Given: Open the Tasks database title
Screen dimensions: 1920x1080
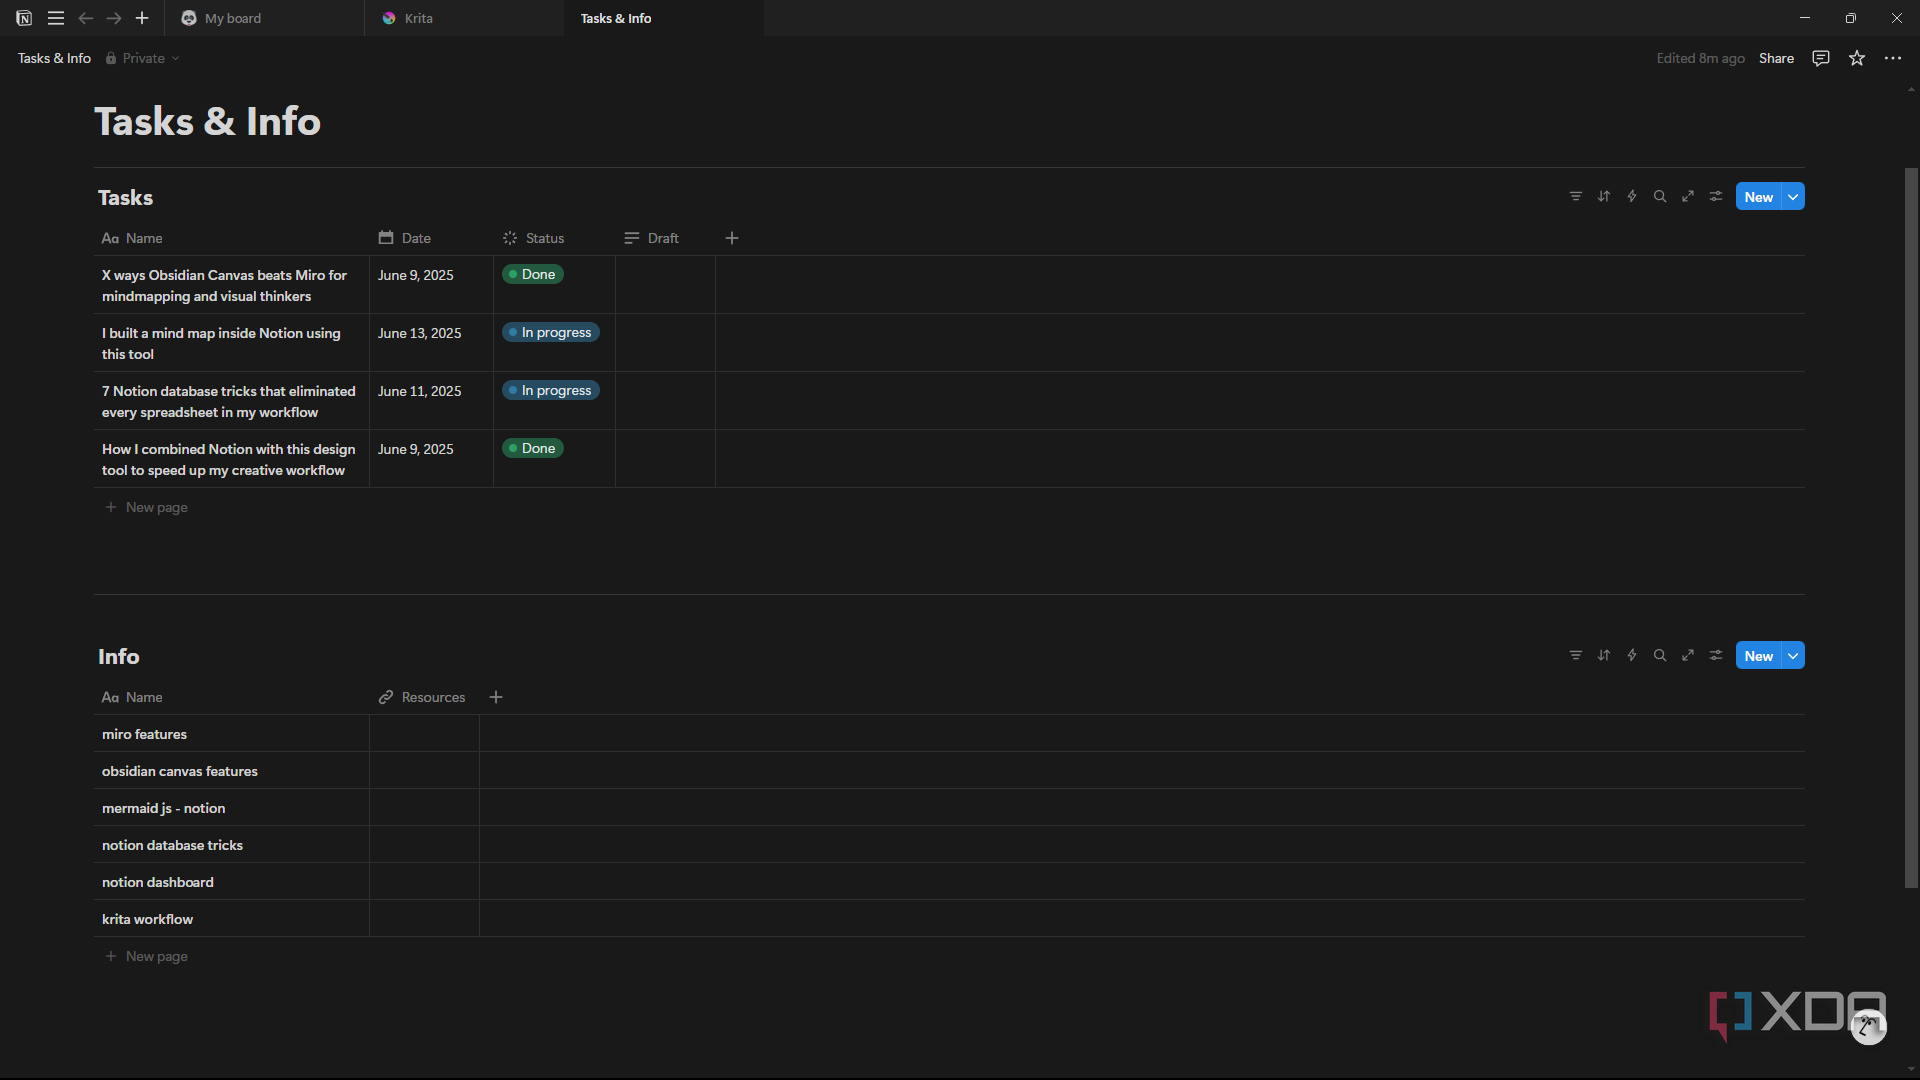Looking at the screenshot, I should click(126, 197).
